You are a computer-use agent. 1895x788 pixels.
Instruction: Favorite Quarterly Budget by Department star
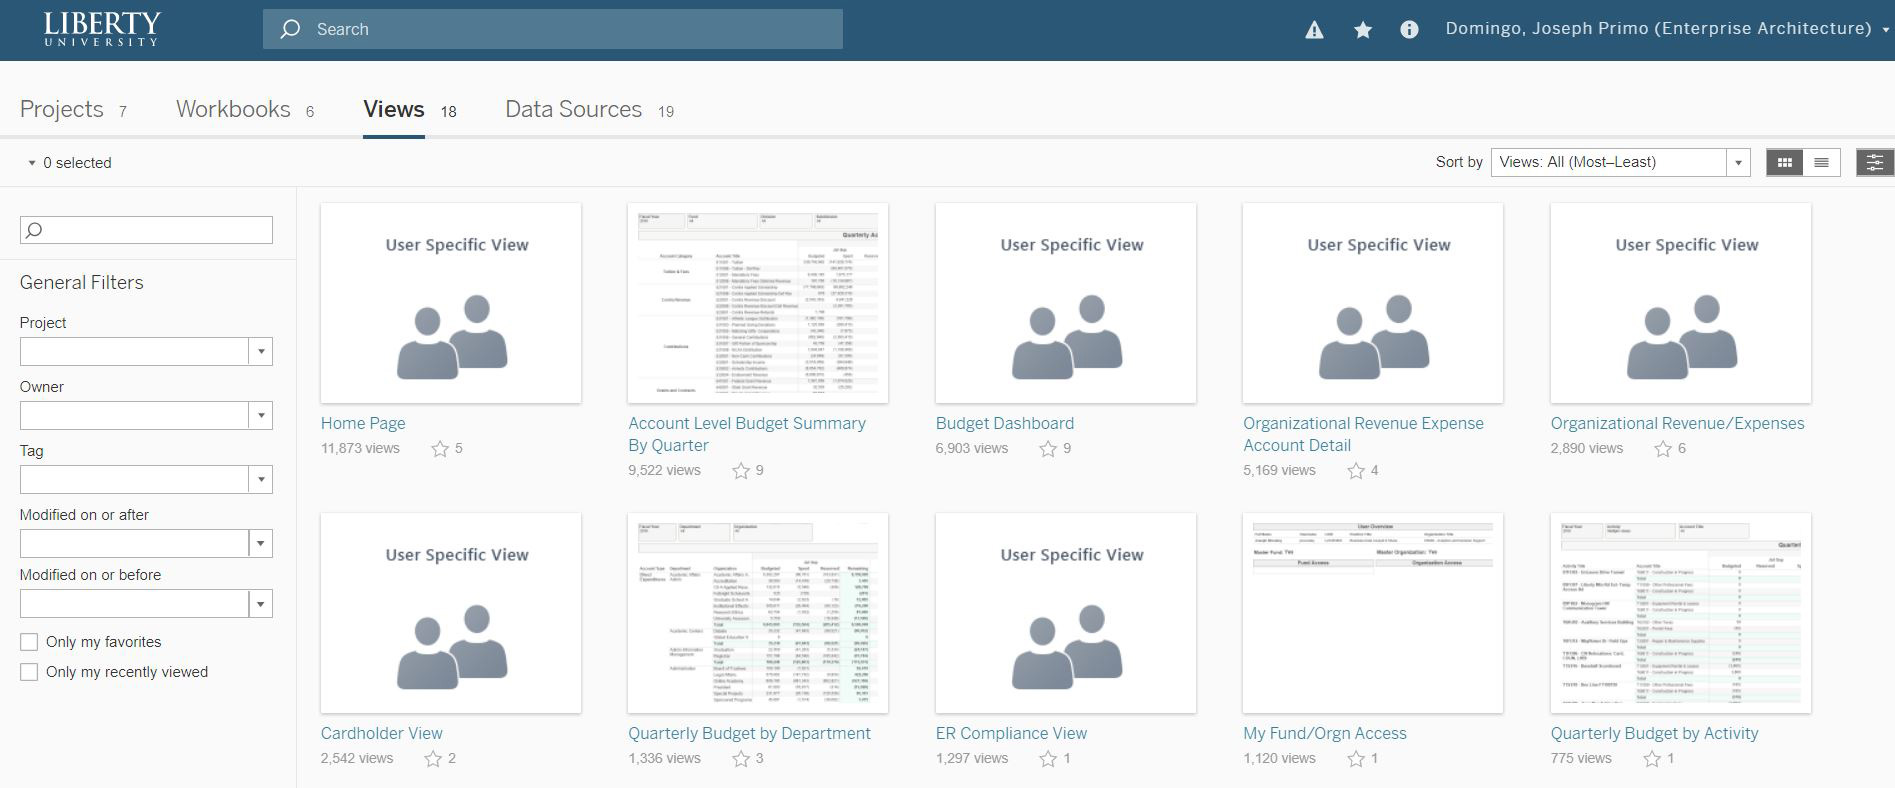741,759
